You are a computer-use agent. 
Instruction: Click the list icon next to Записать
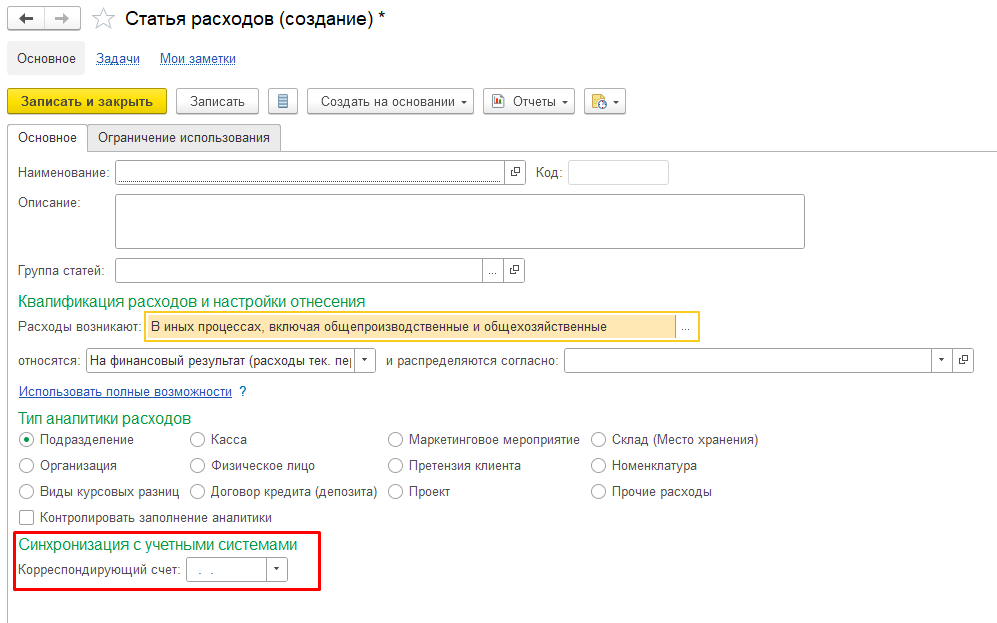click(x=283, y=101)
